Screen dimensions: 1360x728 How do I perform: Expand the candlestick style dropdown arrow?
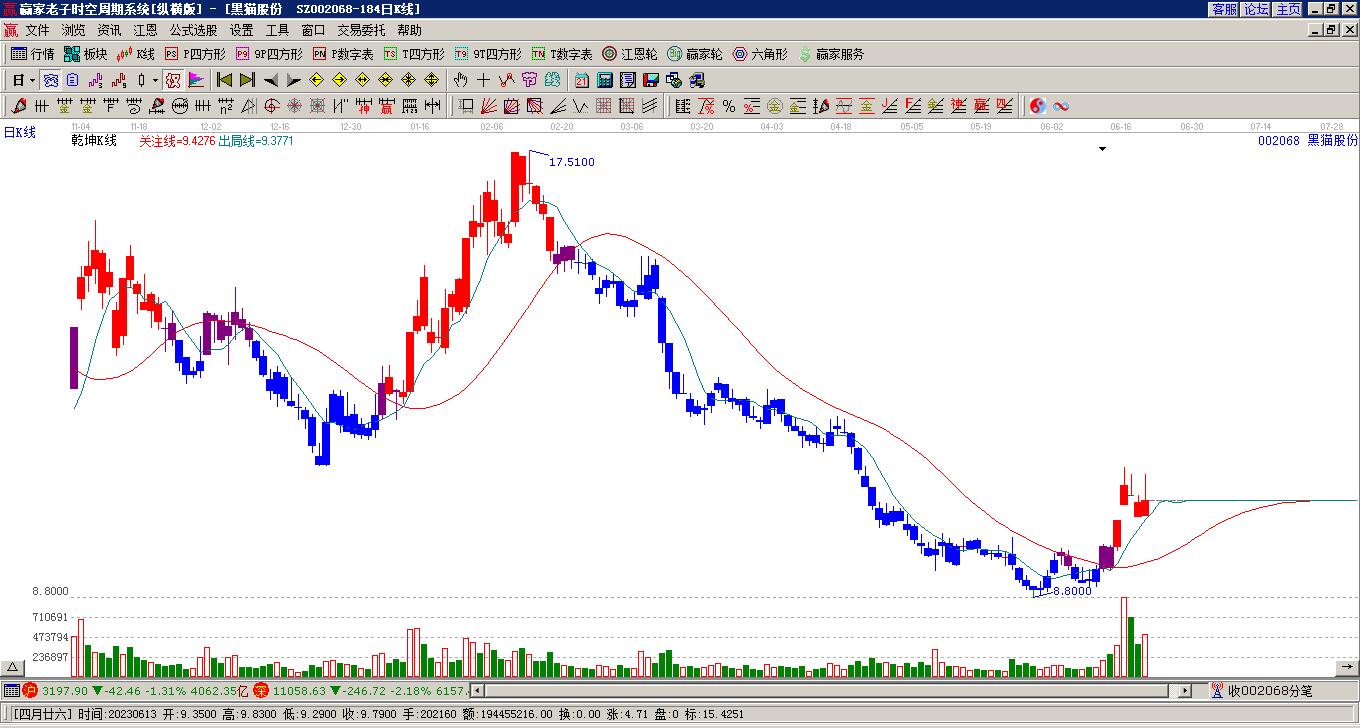tap(155, 80)
